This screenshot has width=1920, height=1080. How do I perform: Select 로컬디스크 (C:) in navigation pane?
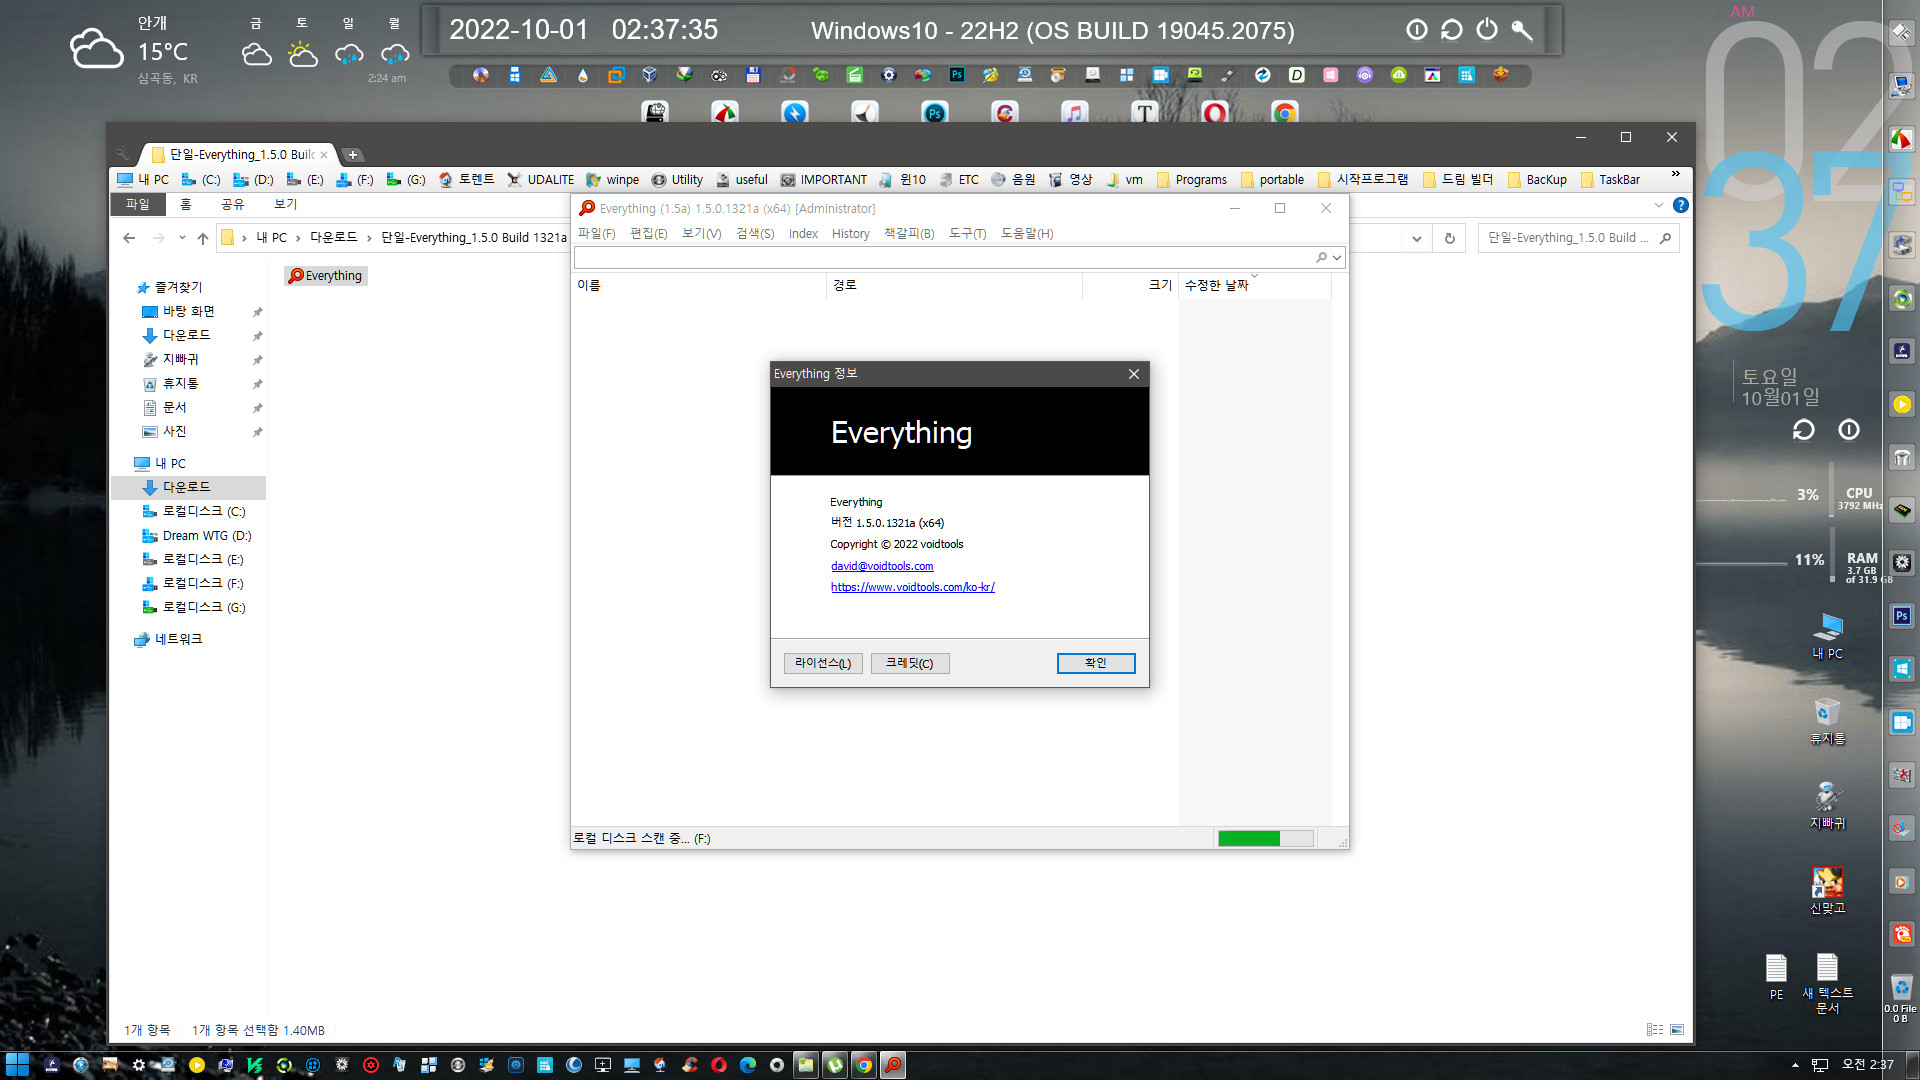pos(204,512)
